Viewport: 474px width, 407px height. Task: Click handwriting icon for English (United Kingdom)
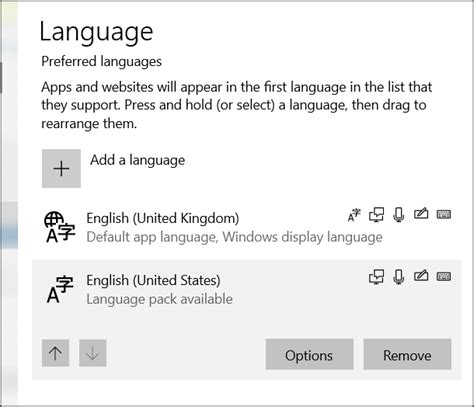pyautogui.click(x=421, y=214)
